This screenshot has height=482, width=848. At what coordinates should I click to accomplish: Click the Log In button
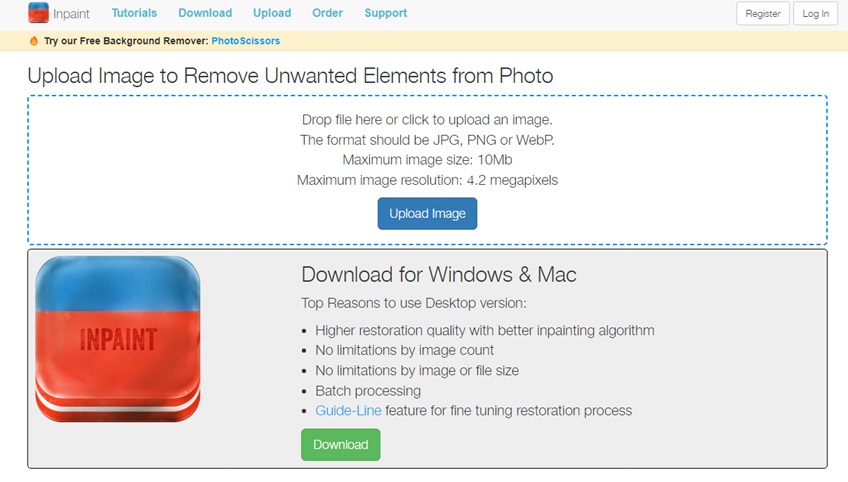tap(815, 14)
